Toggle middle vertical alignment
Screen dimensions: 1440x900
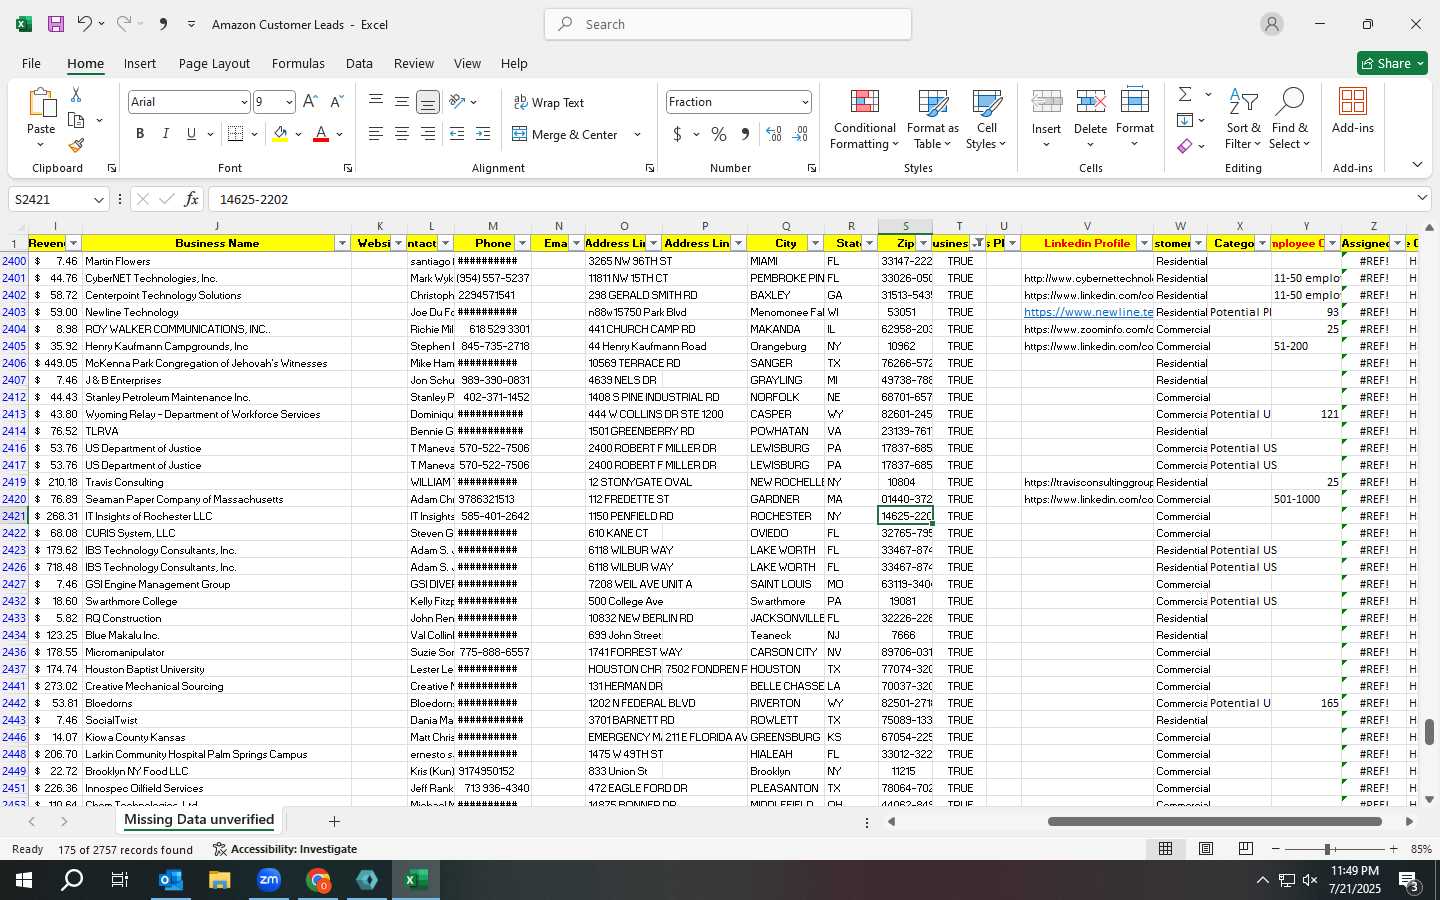(402, 102)
